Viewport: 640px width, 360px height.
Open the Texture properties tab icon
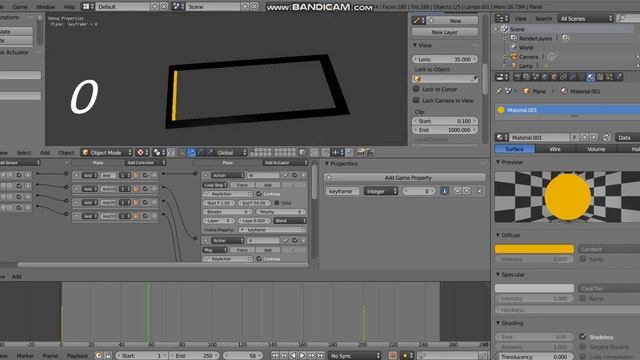(x=600, y=77)
